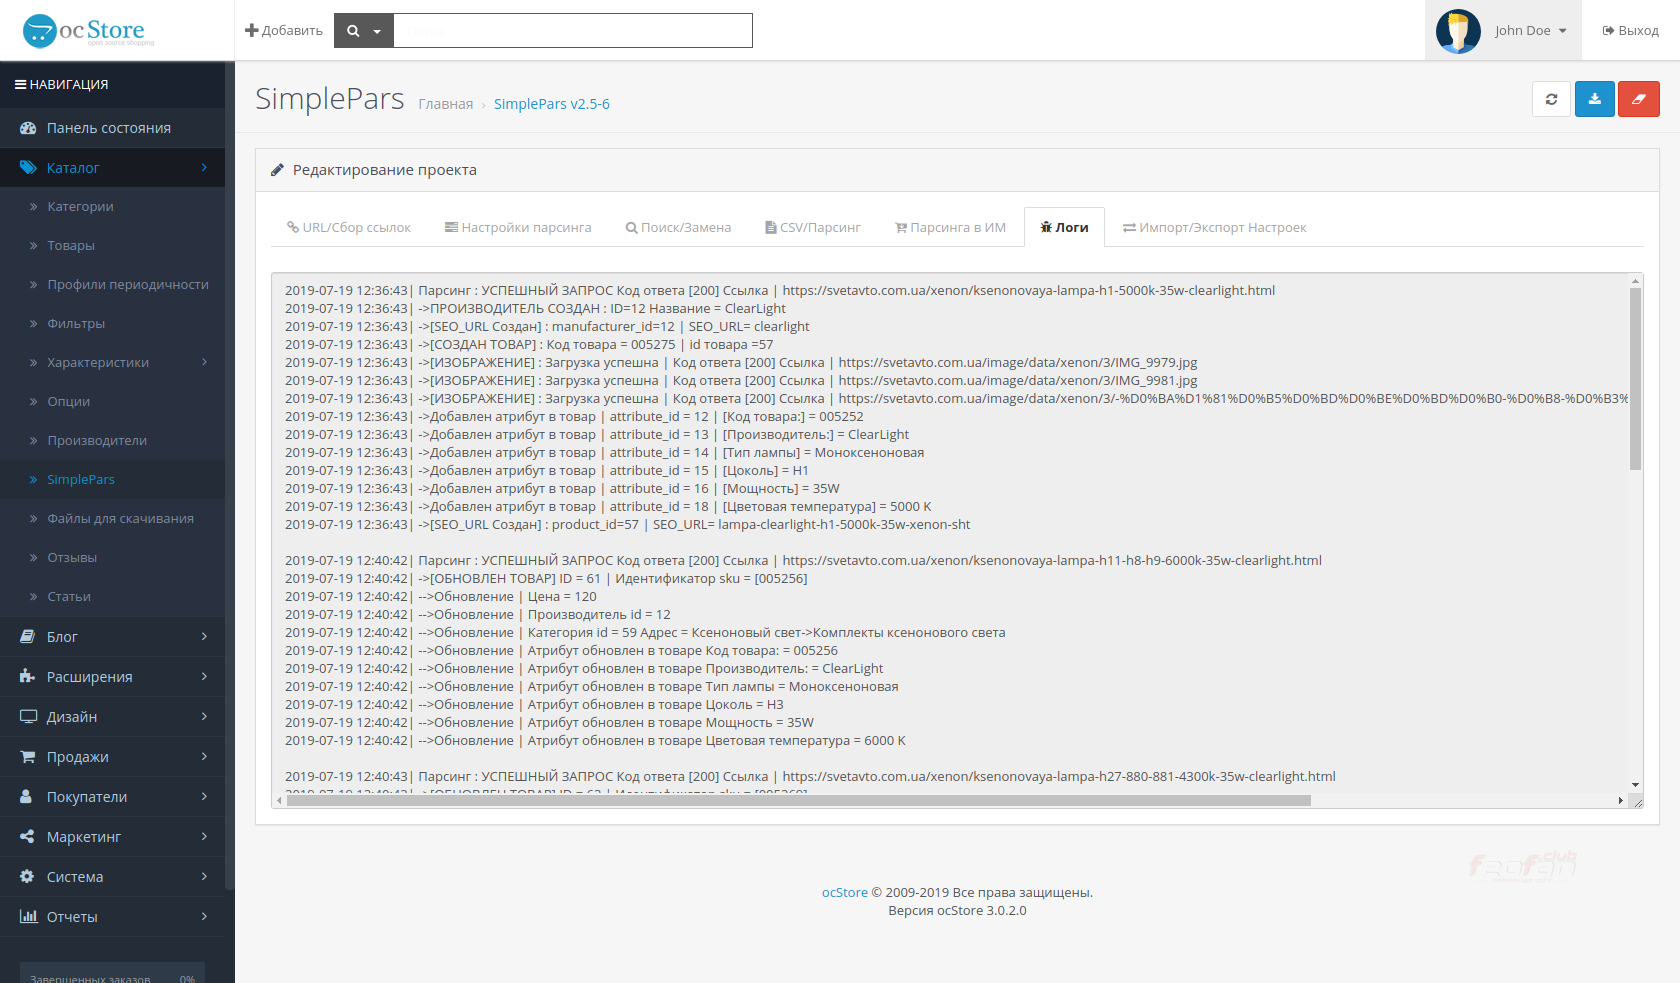Switch to URL/Сбор ссылок tab
The height and width of the screenshot is (983, 1680).
pyautogui.click(x=349, y=227)
